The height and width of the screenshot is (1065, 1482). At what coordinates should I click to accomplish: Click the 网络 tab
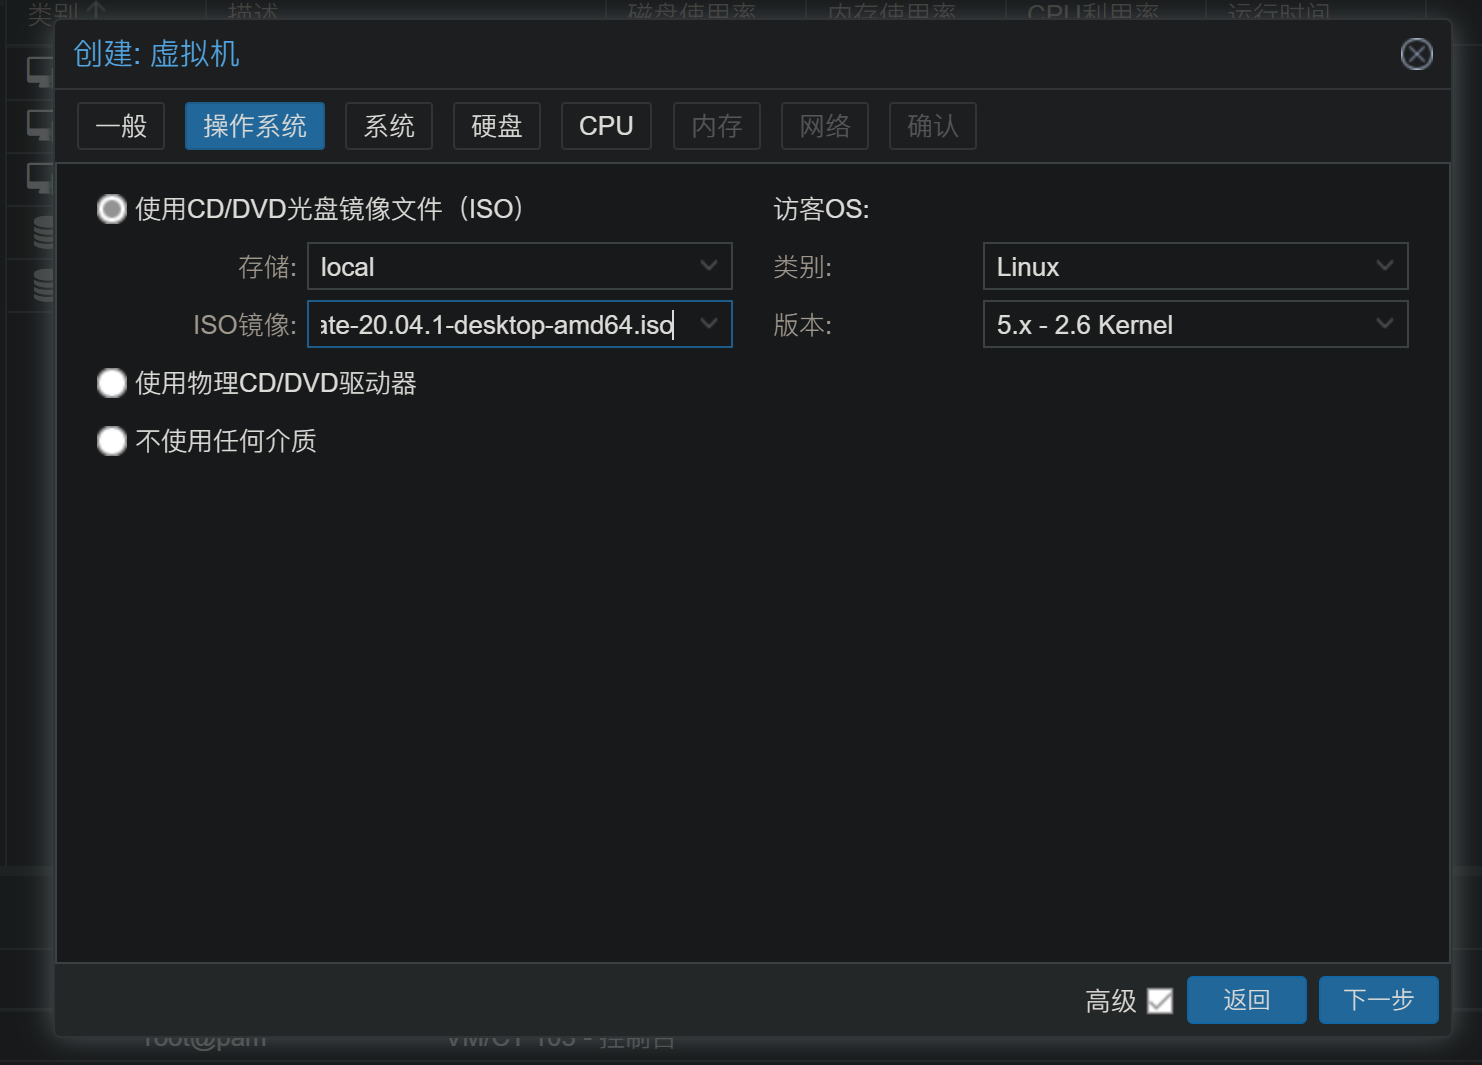(825, 126)
